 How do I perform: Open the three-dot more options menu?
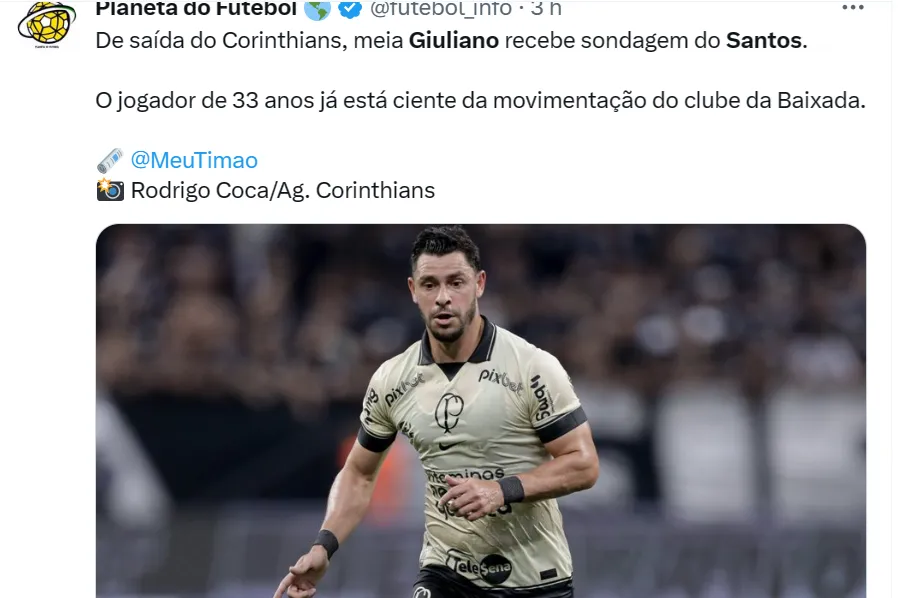(852, 8)
